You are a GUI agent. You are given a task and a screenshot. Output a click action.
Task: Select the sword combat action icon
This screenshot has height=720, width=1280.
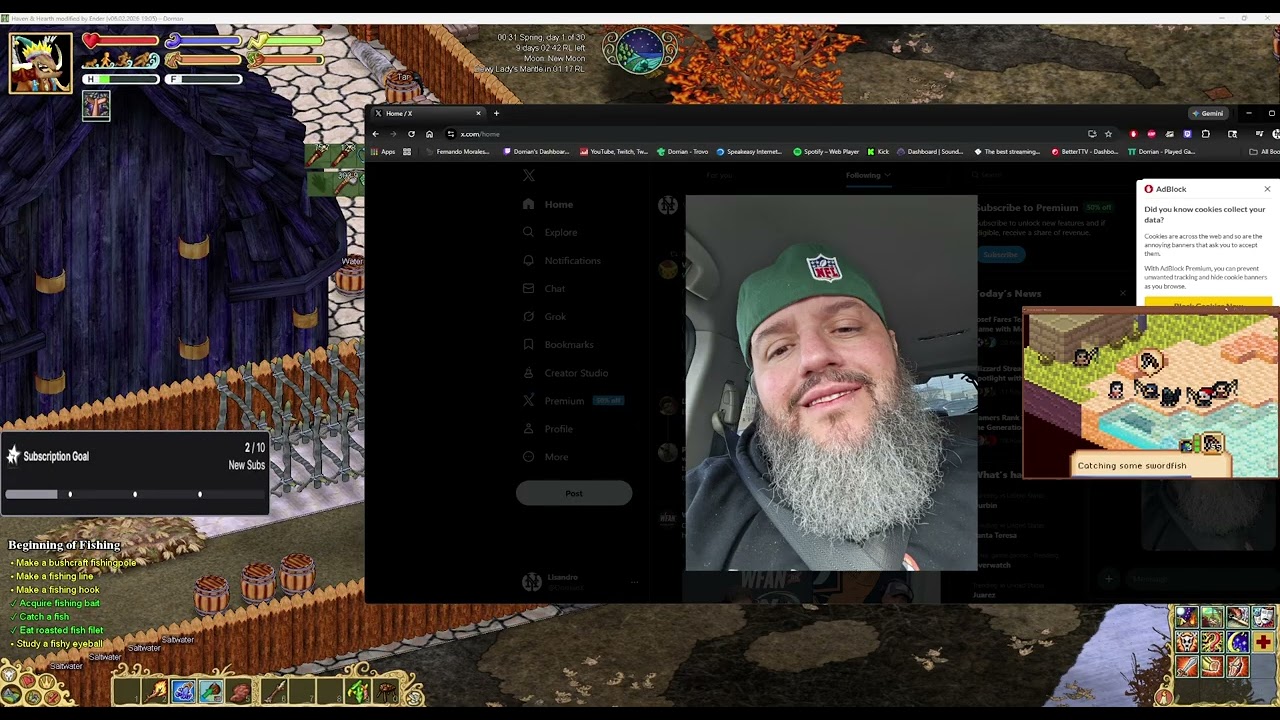click(x=1187, y=666)
